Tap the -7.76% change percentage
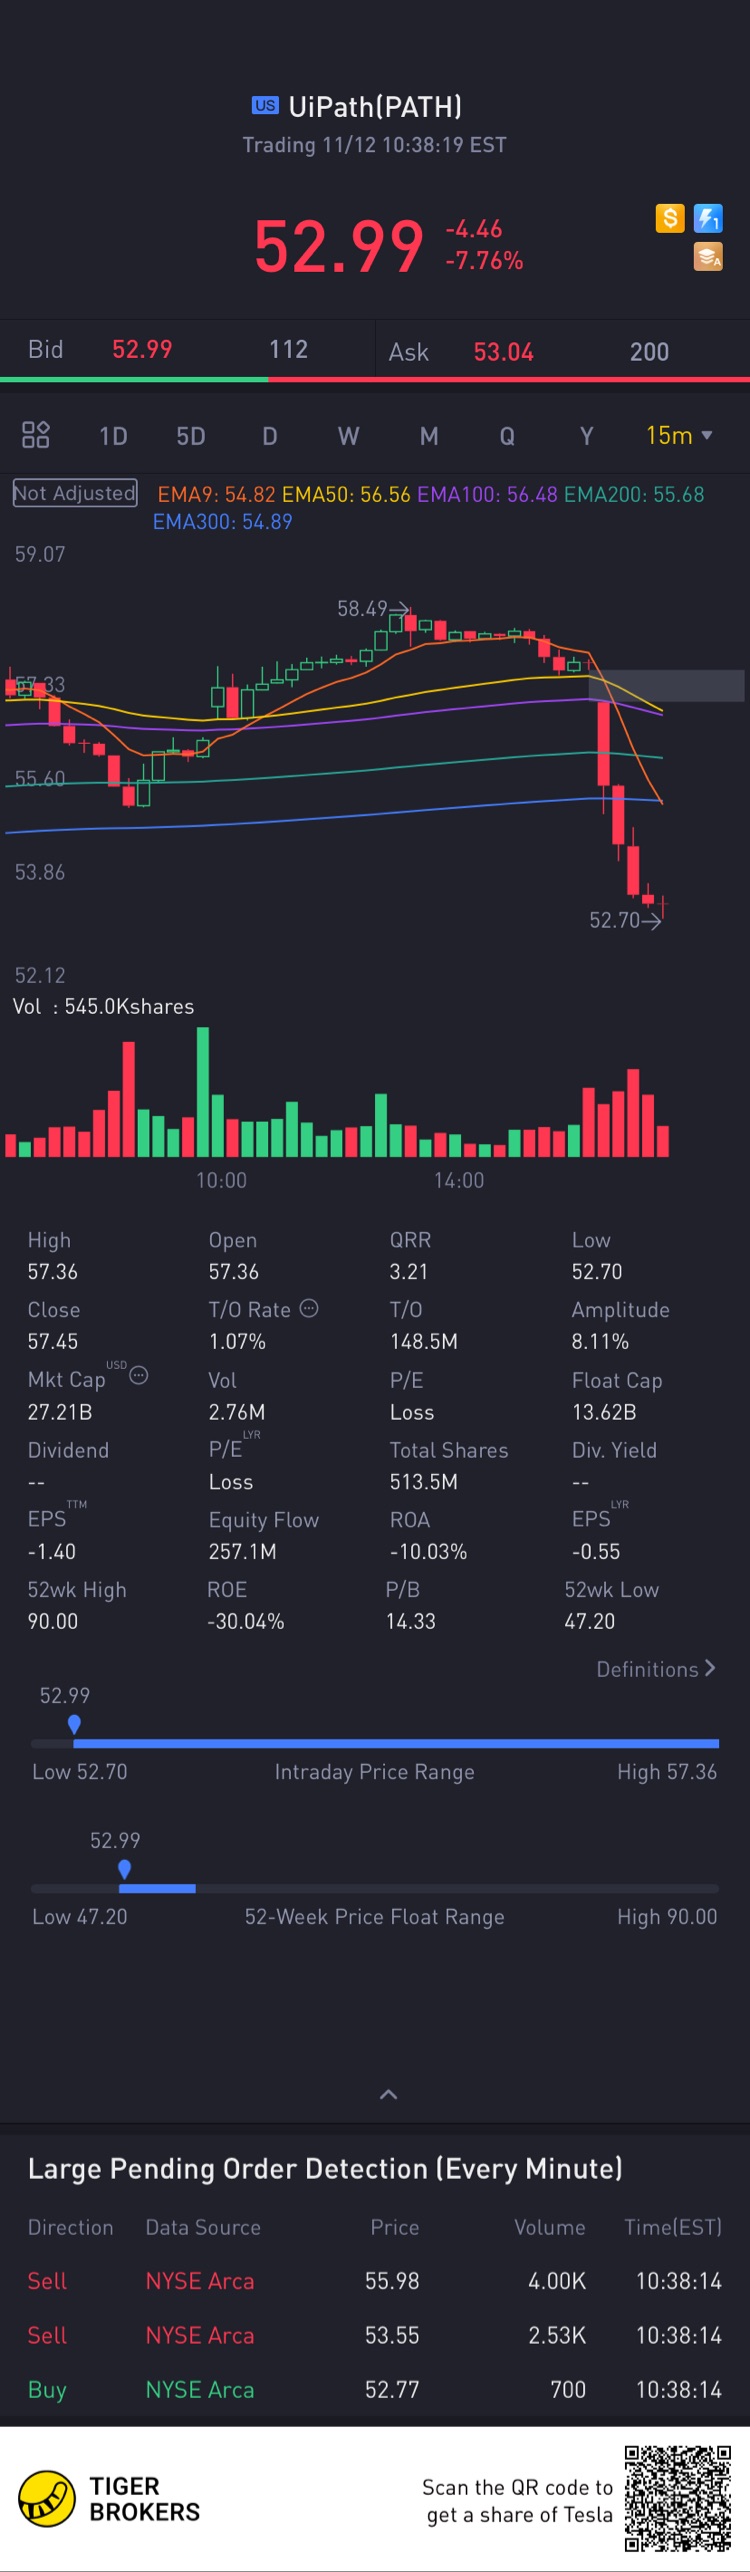Screen dimensions: 750x2572 pos(484,261)
